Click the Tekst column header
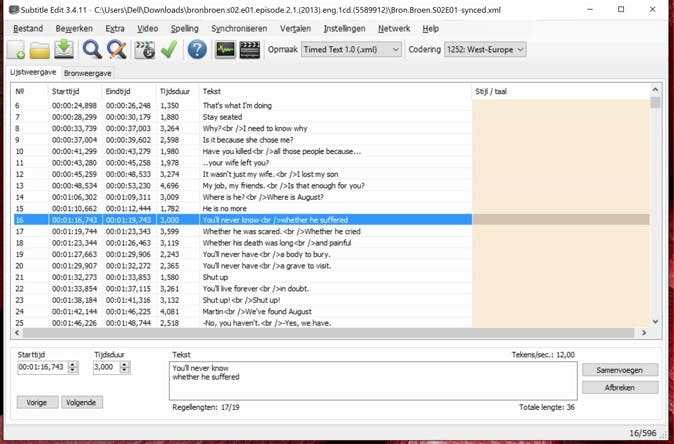674x444 pixels. pos(335,91)
